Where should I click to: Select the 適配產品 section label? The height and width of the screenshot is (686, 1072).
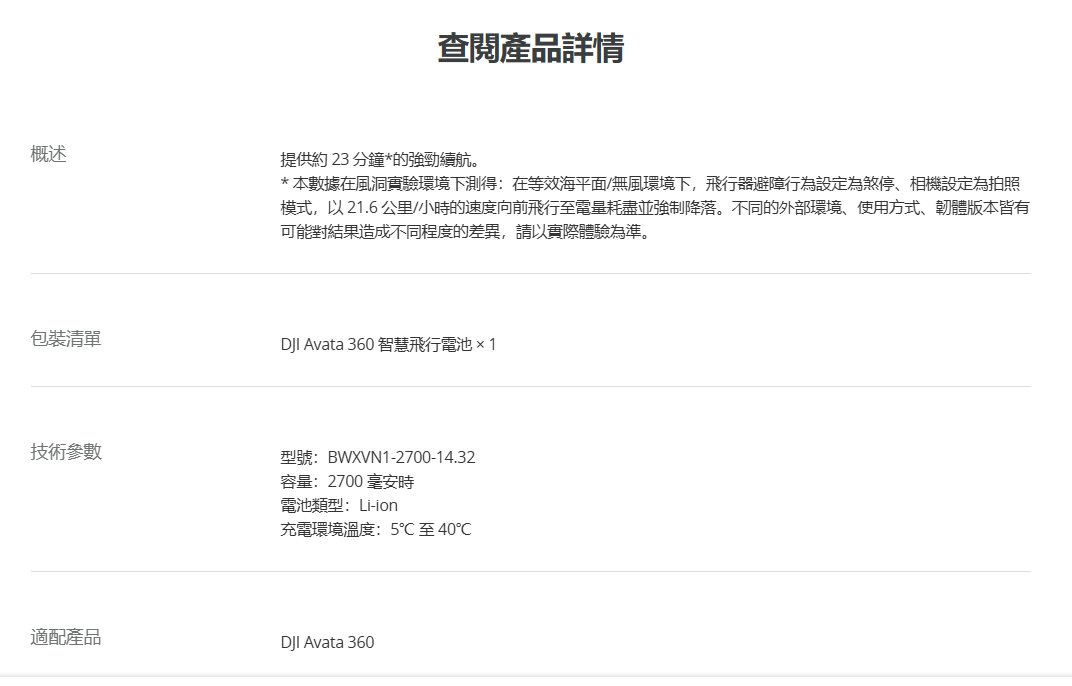coord(66,638)
